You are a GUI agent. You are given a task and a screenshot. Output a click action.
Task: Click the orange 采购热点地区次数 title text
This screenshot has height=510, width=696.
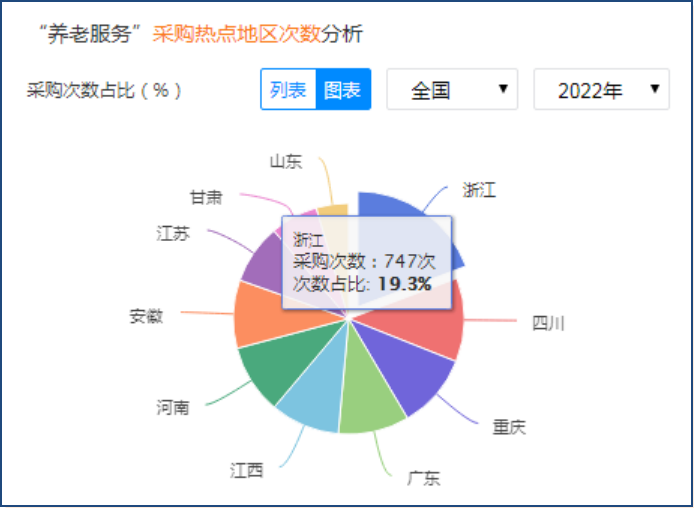coord(236,34)
